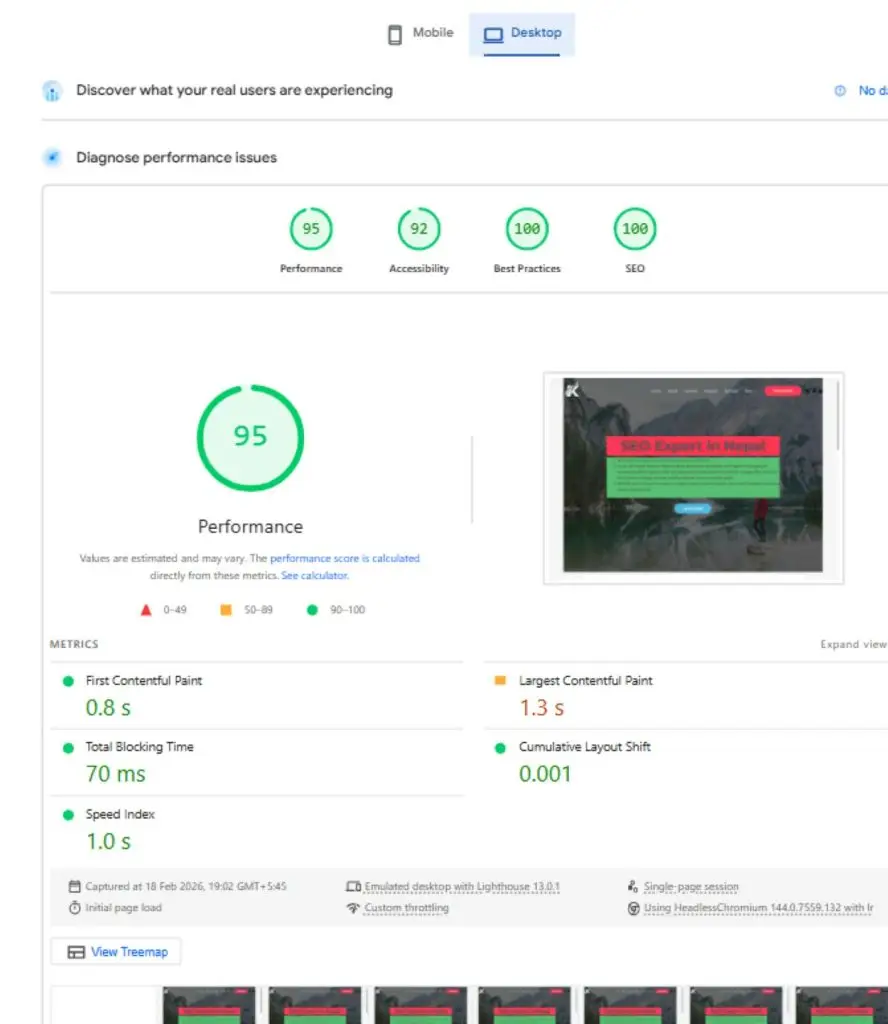Click the page screenshot preview thumbnail

693,477
